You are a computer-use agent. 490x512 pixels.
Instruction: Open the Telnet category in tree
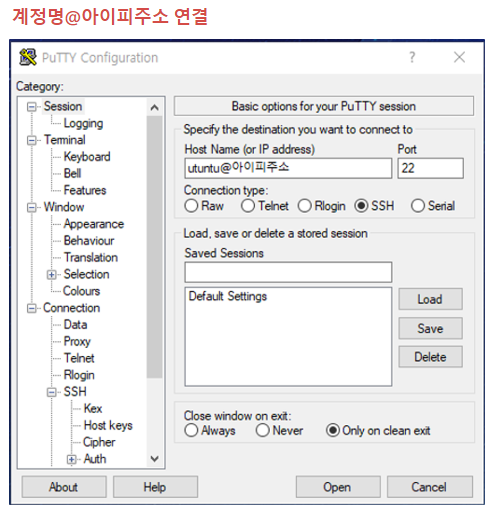point(79,358)
